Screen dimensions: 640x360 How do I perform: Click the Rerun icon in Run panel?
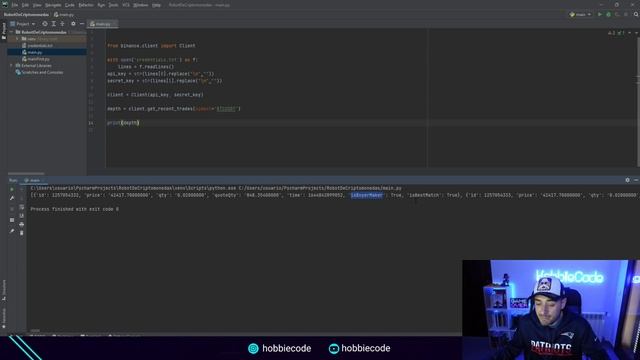point(12,189)
